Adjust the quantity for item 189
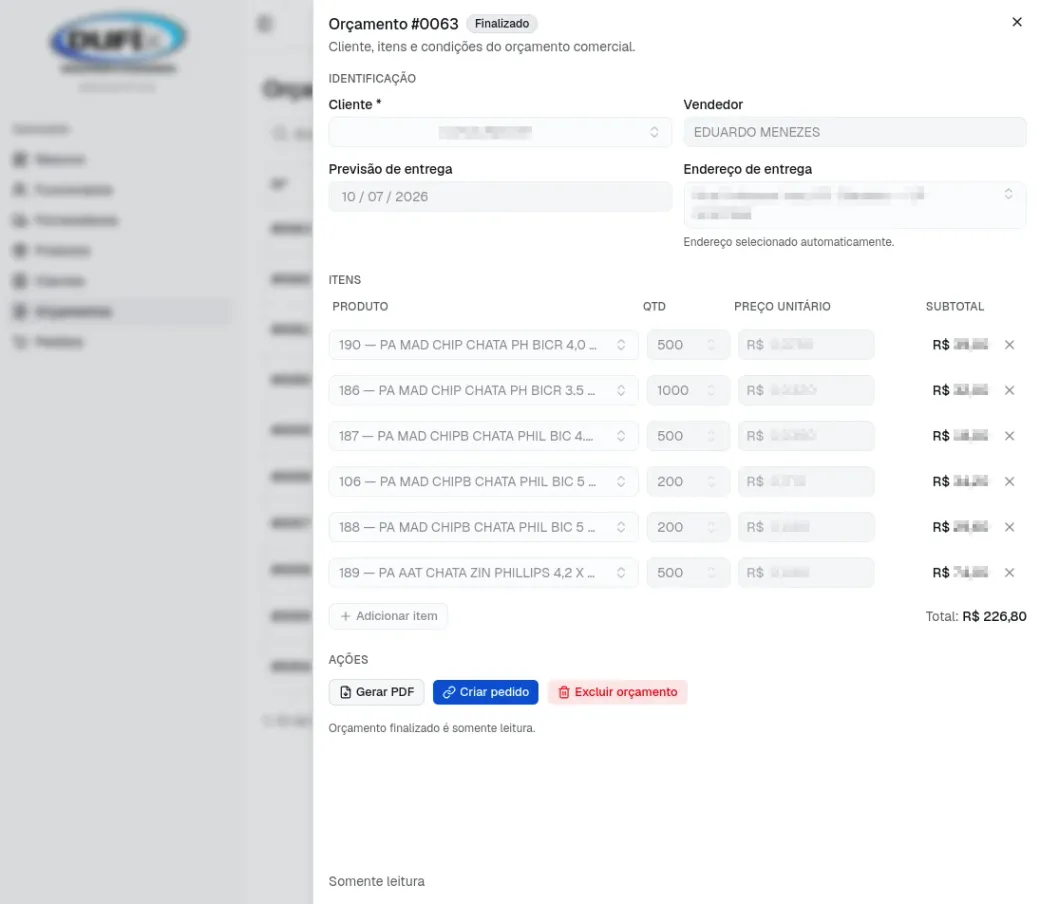This screenshot has height=904, width=1040. (x=688, y=572)
